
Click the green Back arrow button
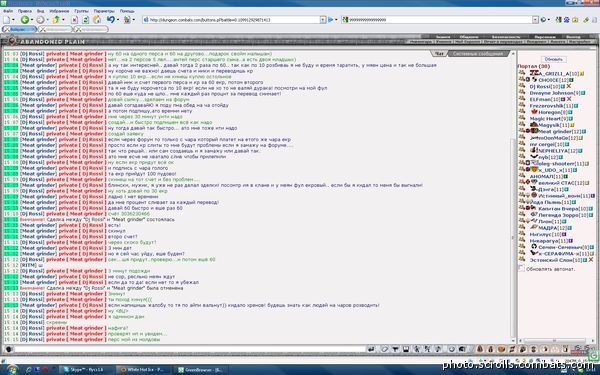[24, 20]
